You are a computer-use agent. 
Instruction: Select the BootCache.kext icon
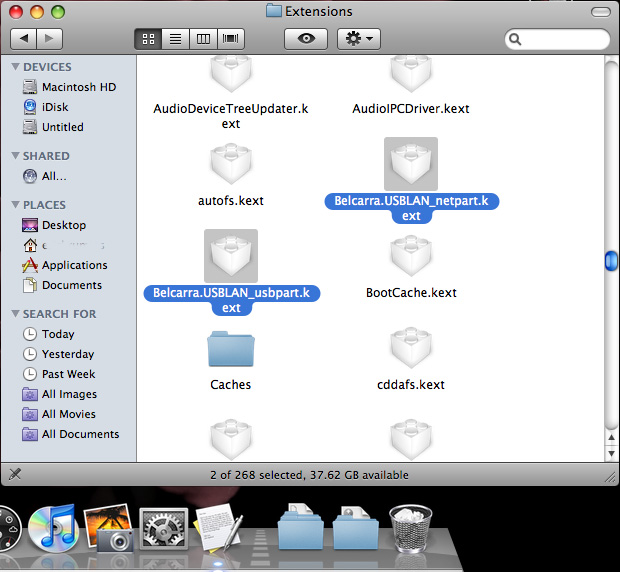(x=411, y=256)
